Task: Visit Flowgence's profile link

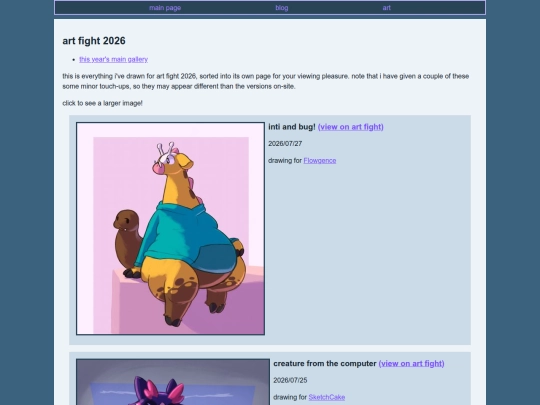Action: [x=320, y=160]
